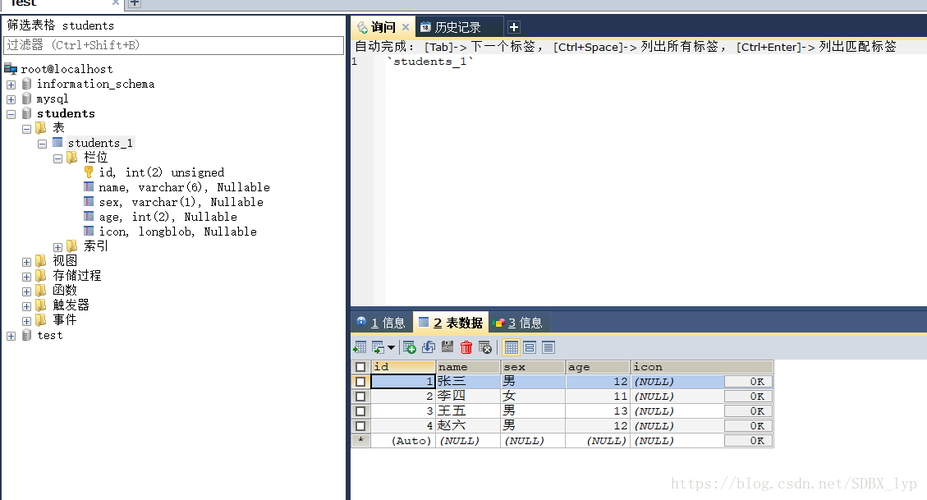Switch to form view mode
Screen dimensions: 927x500
(x=530, y=348)
